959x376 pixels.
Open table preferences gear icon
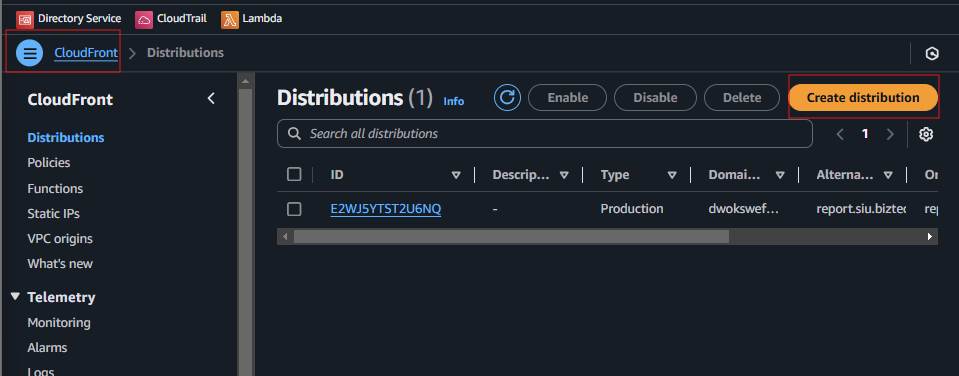(x=926, y=135)
